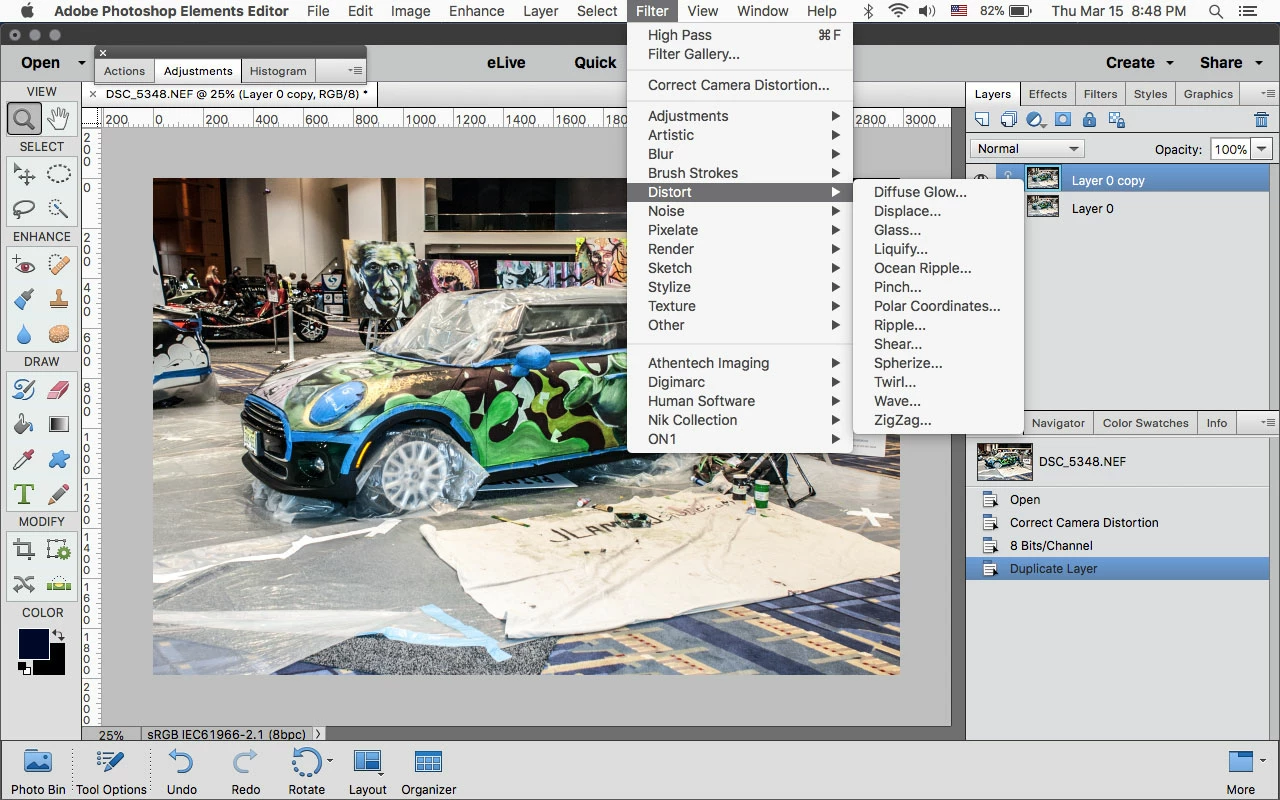The image size is (1280, 800).
Task: Select the Crop tool
Action: 24,550
